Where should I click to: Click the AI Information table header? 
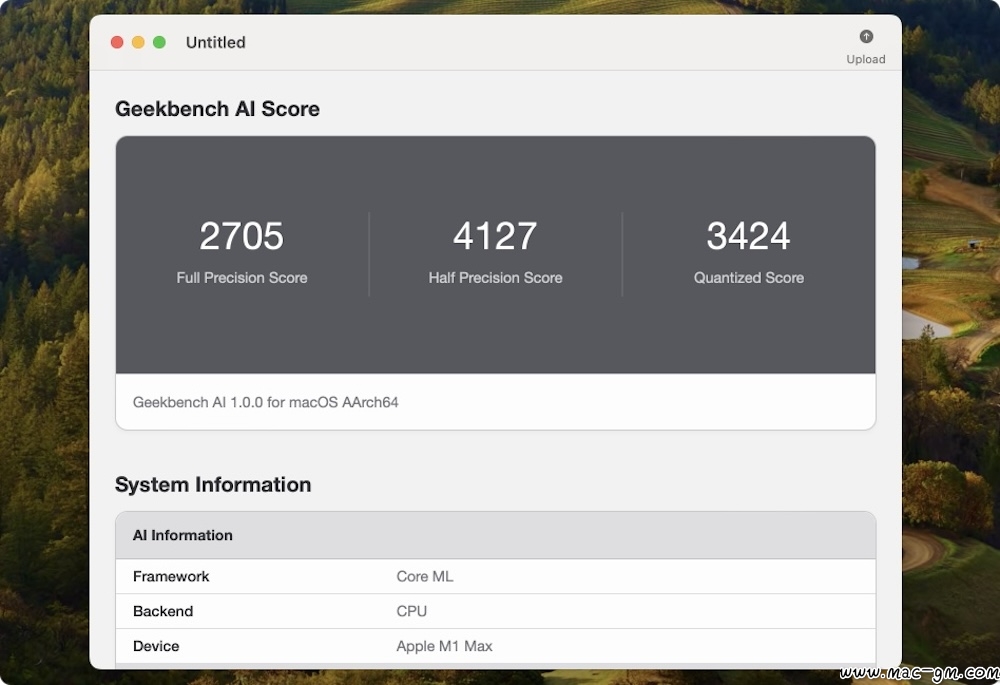(496, 535)
